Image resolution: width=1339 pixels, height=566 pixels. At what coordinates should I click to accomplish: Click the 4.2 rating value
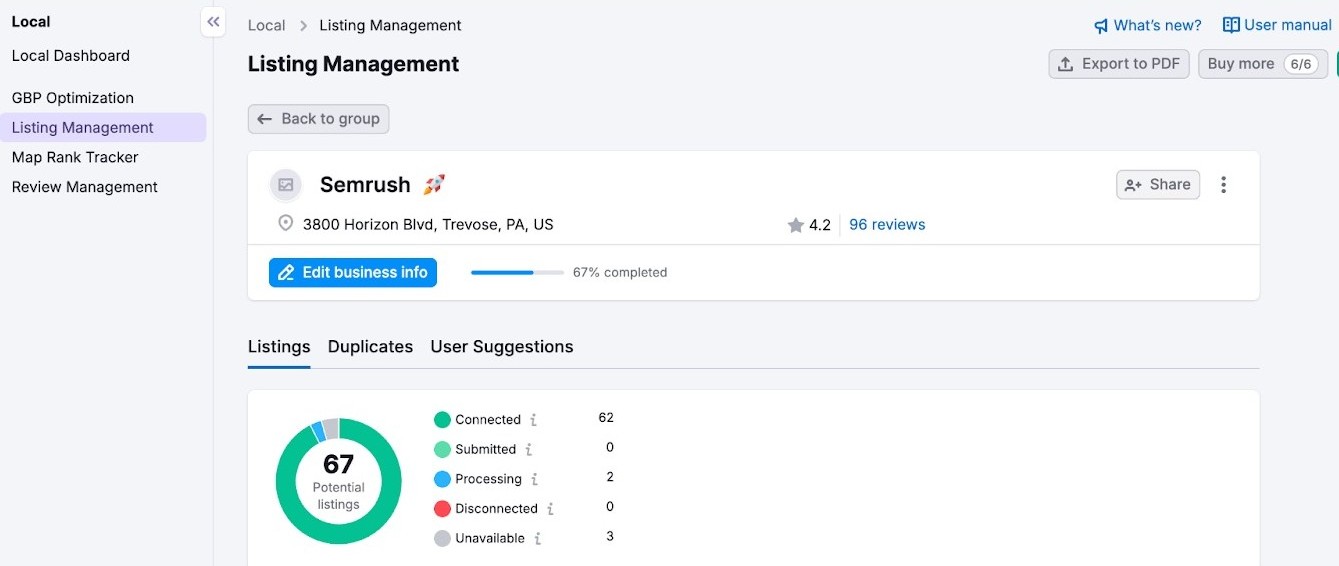(820, 225)
